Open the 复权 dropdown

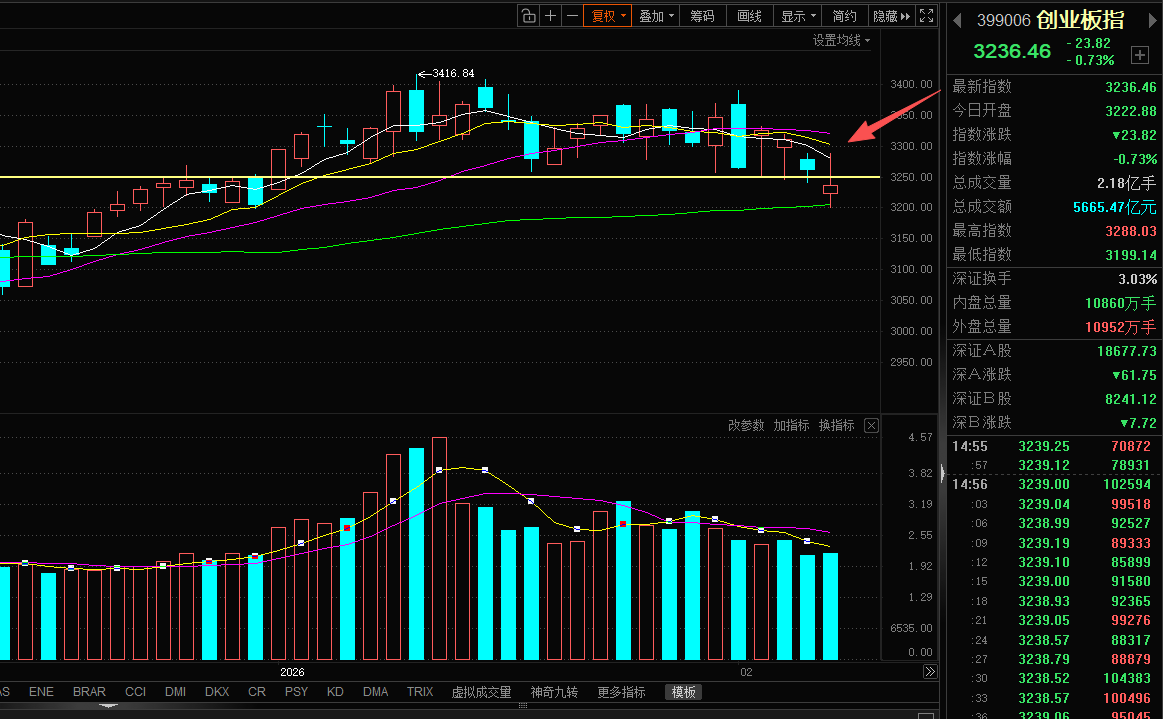[607, 16]
